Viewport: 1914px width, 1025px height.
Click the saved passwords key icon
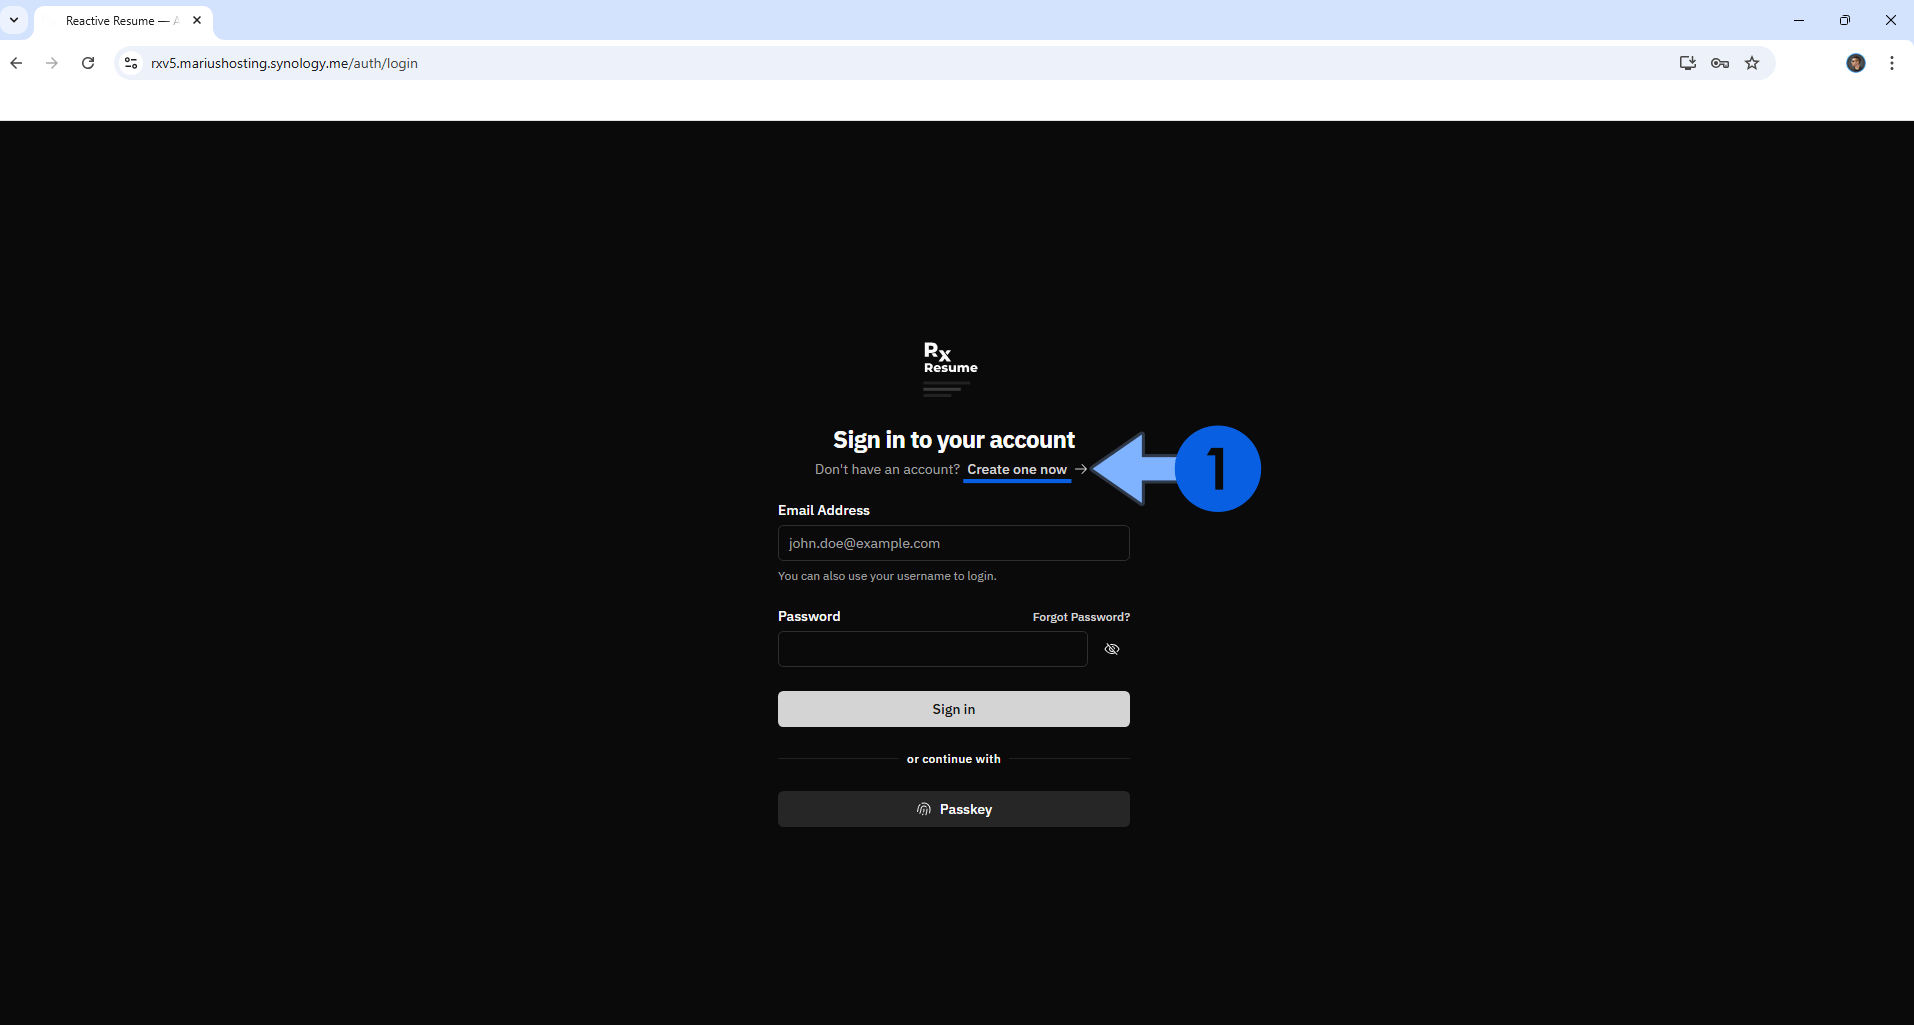click(x=1720, y=62)
